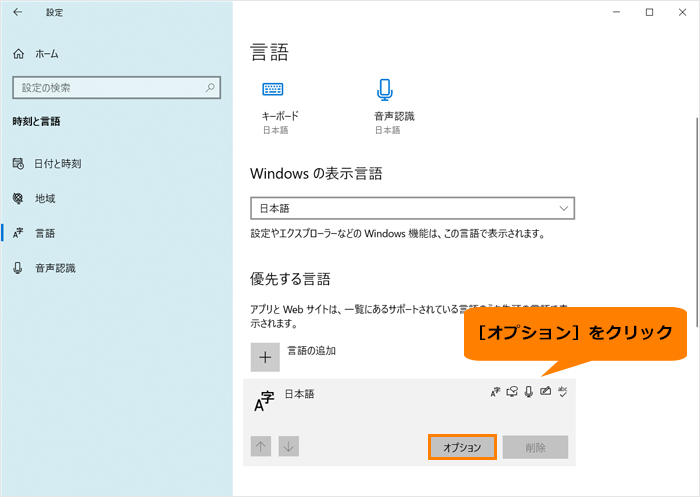Viewport: 700px width, 497px height.
Task: Click the speech recognition microphone feature icon
Action: click(529, 392)
